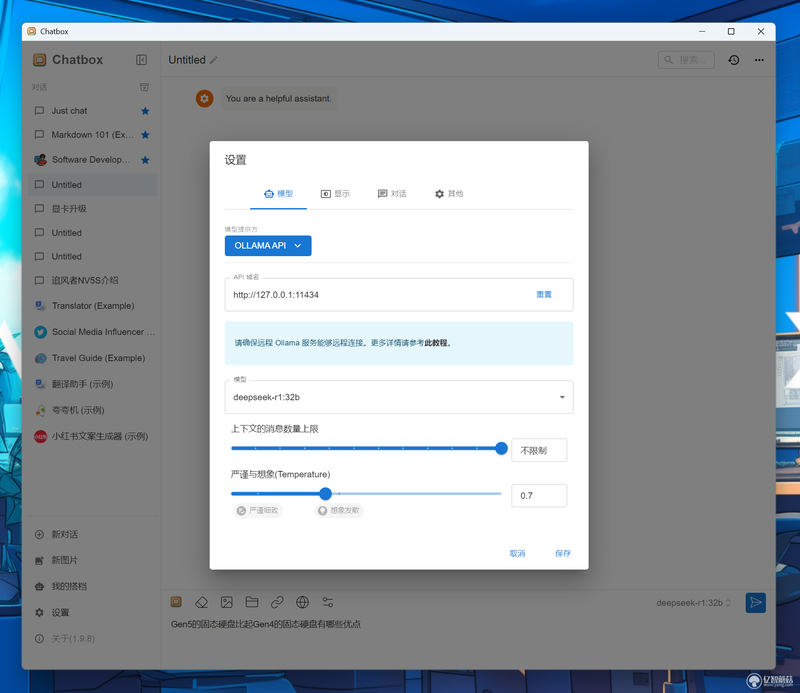Click the orange system prompt gear avatar

coord(204,98)
